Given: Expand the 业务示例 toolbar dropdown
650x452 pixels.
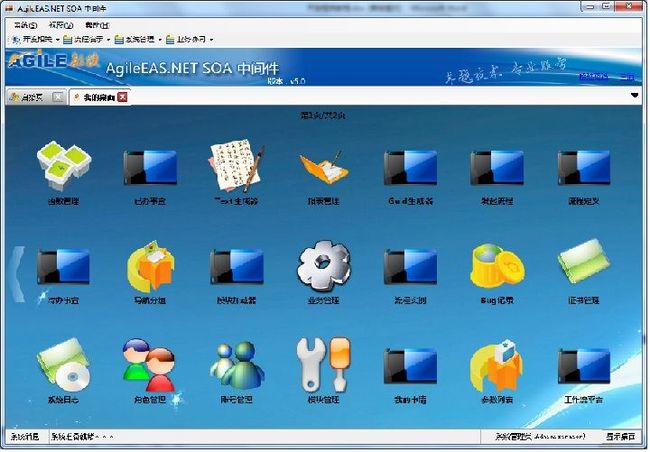Looking at the screenshot, I should (x=211, y=40).
